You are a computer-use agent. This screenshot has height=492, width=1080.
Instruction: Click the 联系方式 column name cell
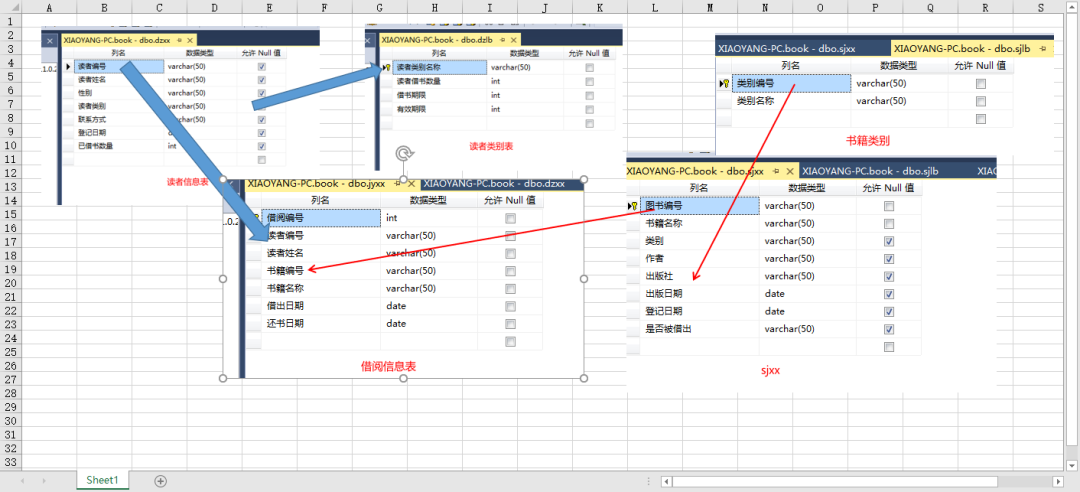(119, 119)
